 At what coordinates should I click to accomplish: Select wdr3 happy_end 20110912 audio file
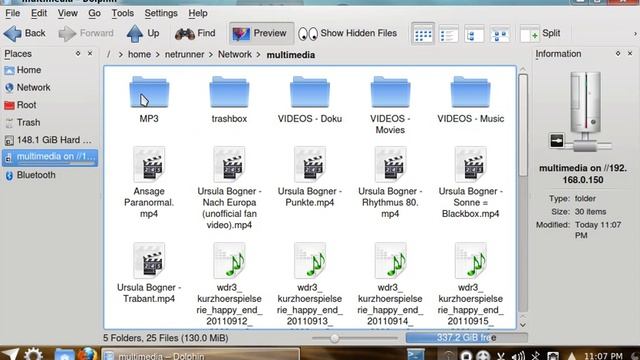[x=229, y=284]
